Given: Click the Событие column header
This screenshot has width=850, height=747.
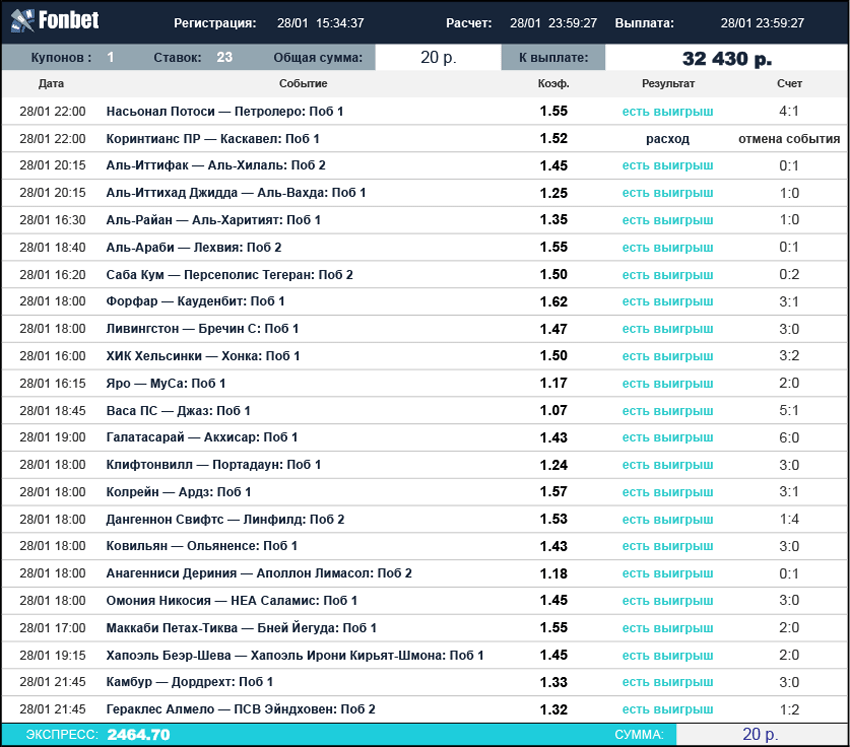Looking at the screenshot, I should [303, 84].
